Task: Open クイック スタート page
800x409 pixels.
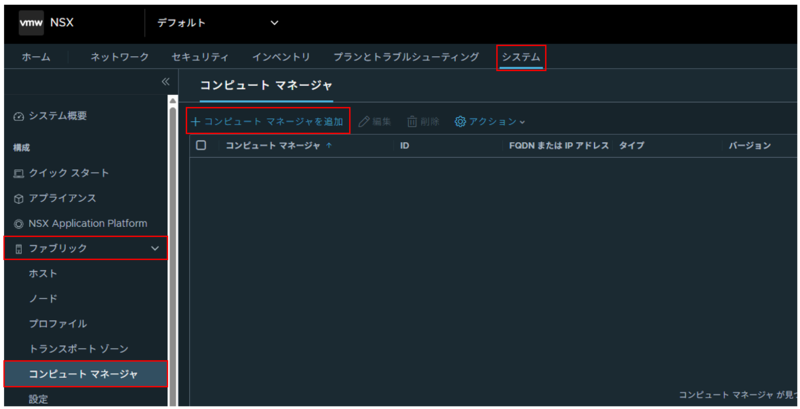Action: point(68,173)
